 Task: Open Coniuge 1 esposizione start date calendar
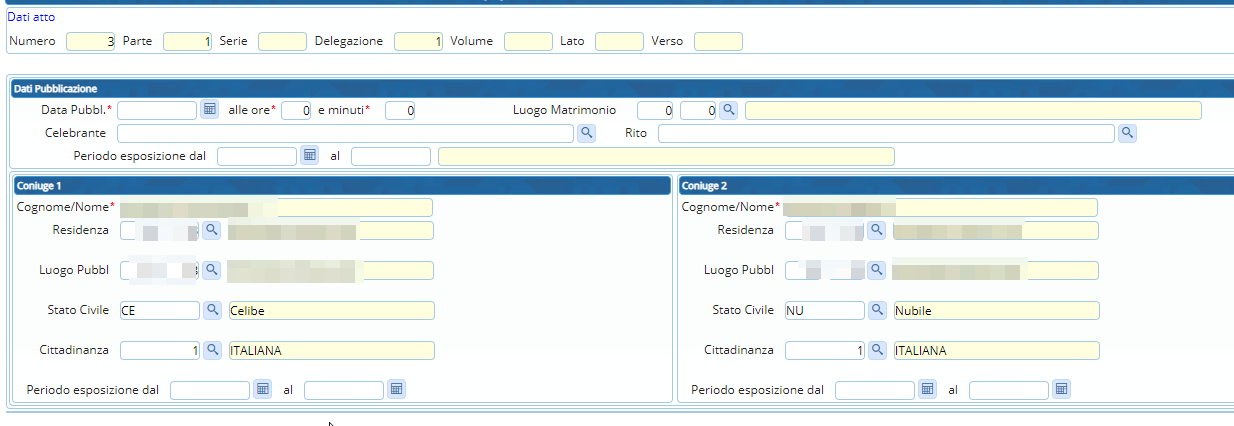click(x=263, y=389)
